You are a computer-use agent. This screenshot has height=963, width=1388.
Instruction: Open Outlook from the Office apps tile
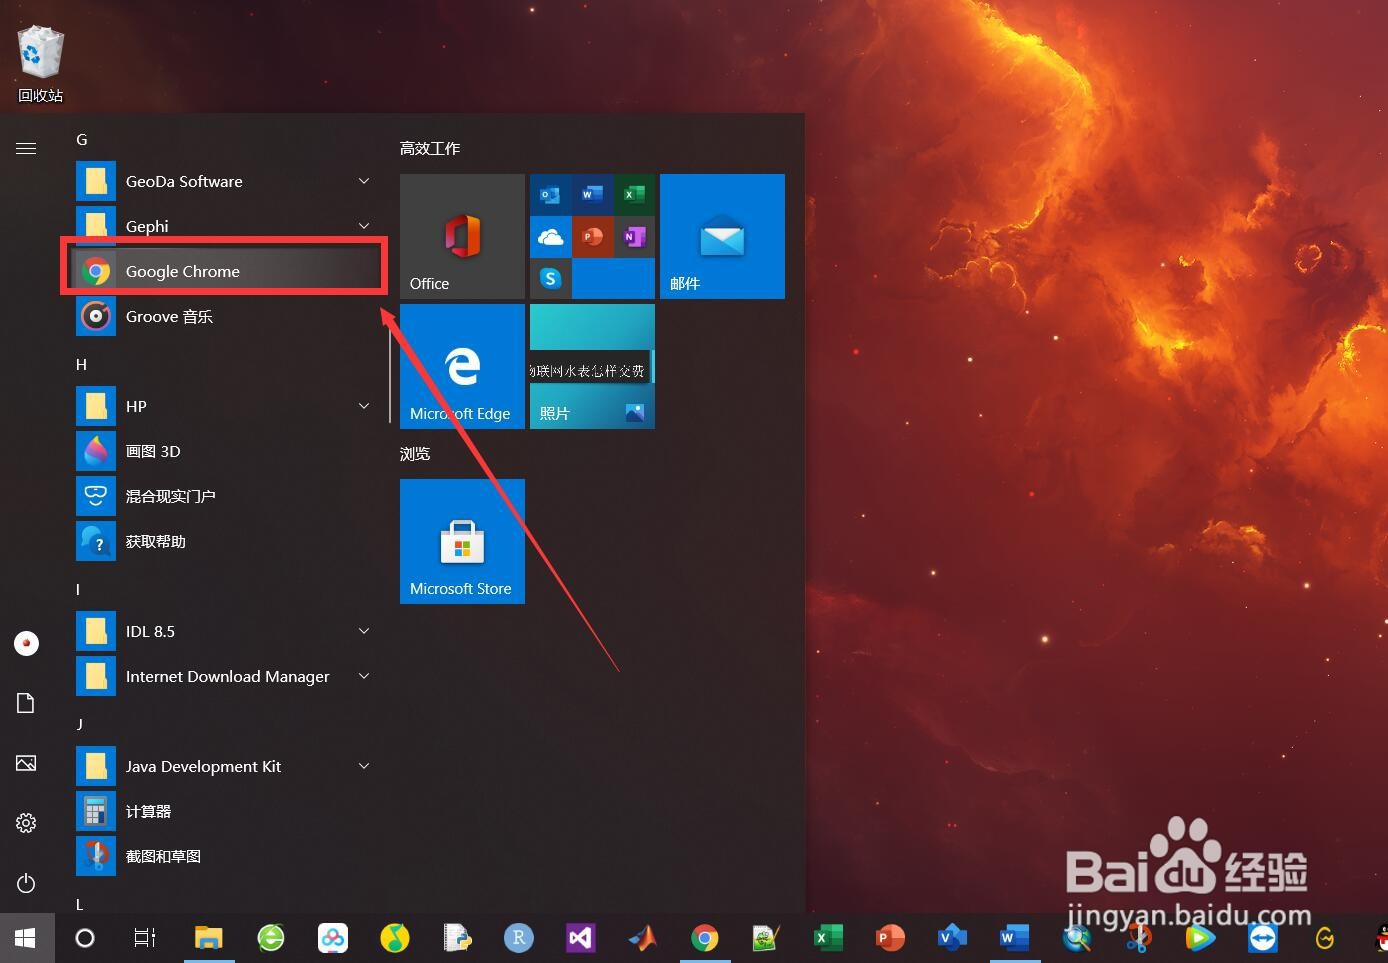[550, 194]
